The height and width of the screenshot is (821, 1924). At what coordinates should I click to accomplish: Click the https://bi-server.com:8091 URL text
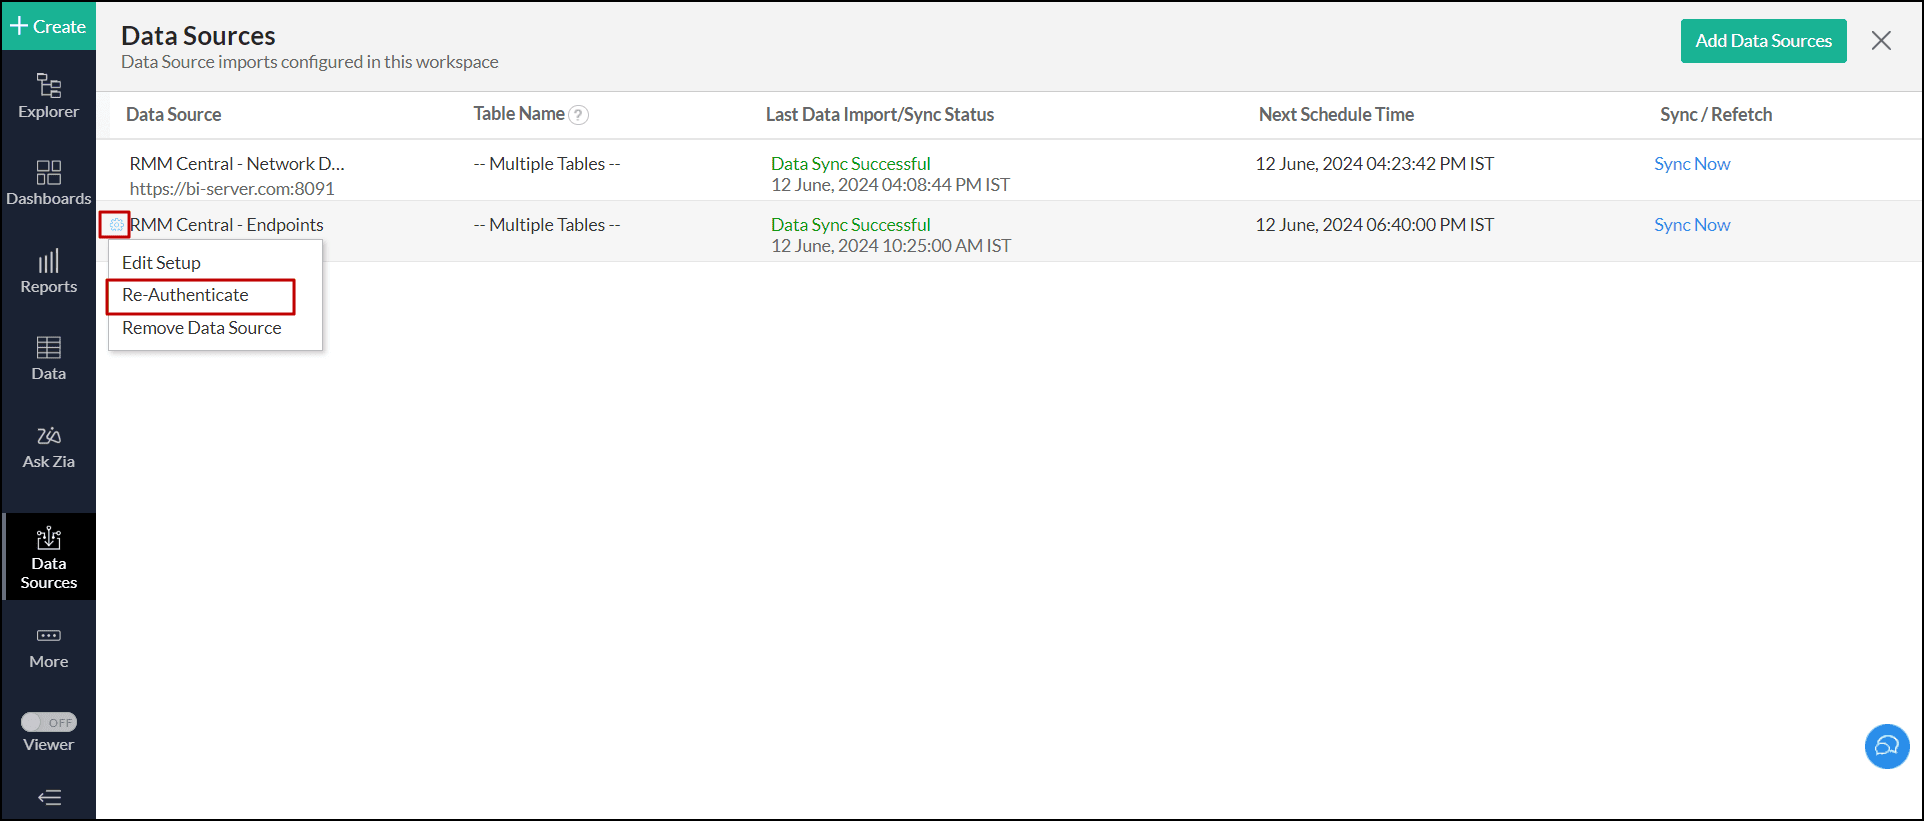(232, 189)
